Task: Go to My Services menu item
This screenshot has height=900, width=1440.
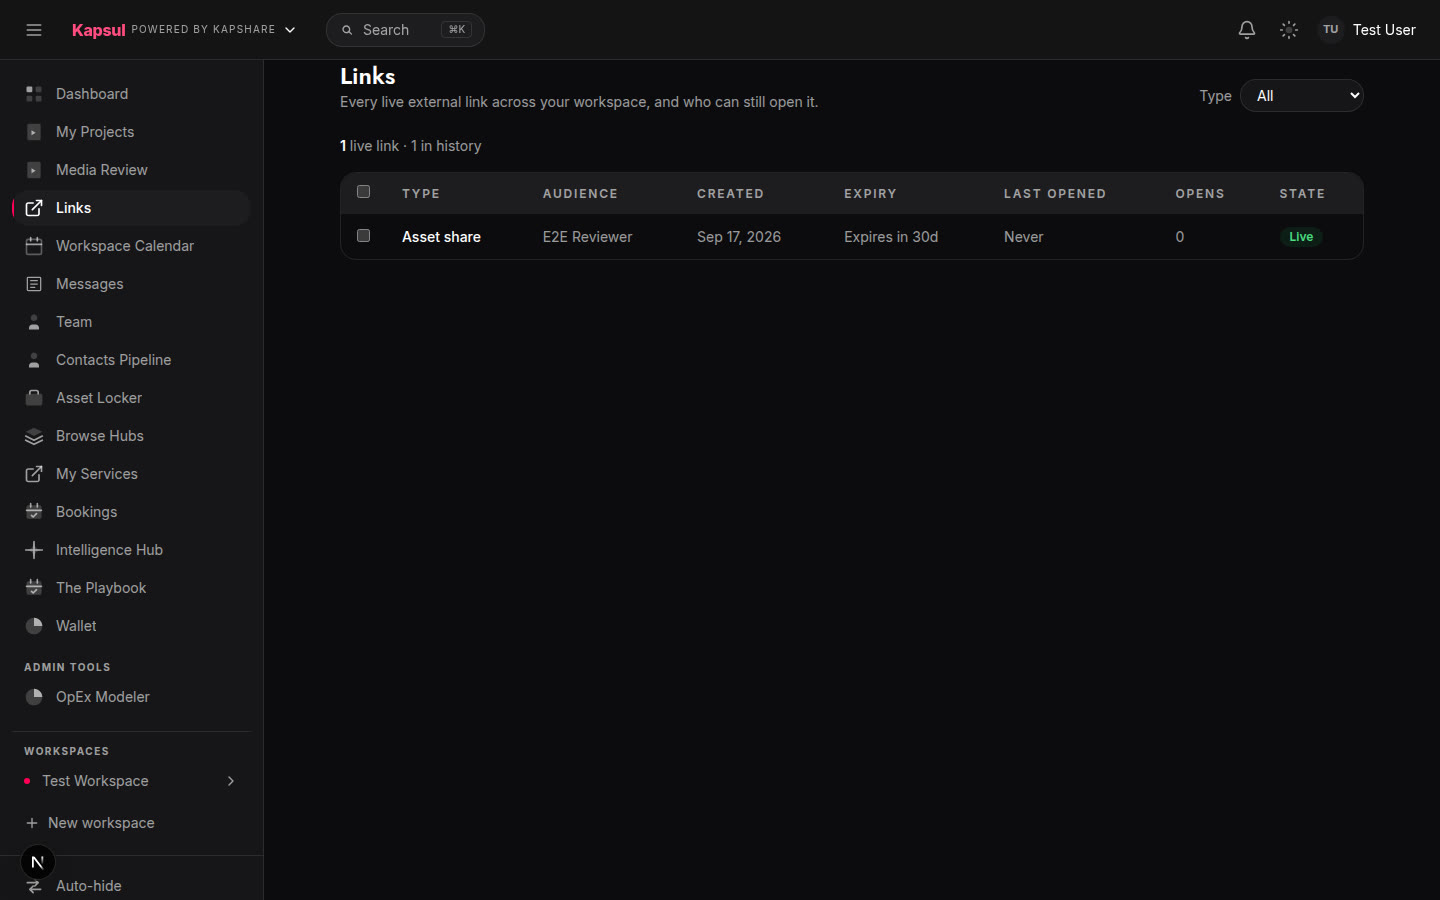Action: [x=131, y=474]
